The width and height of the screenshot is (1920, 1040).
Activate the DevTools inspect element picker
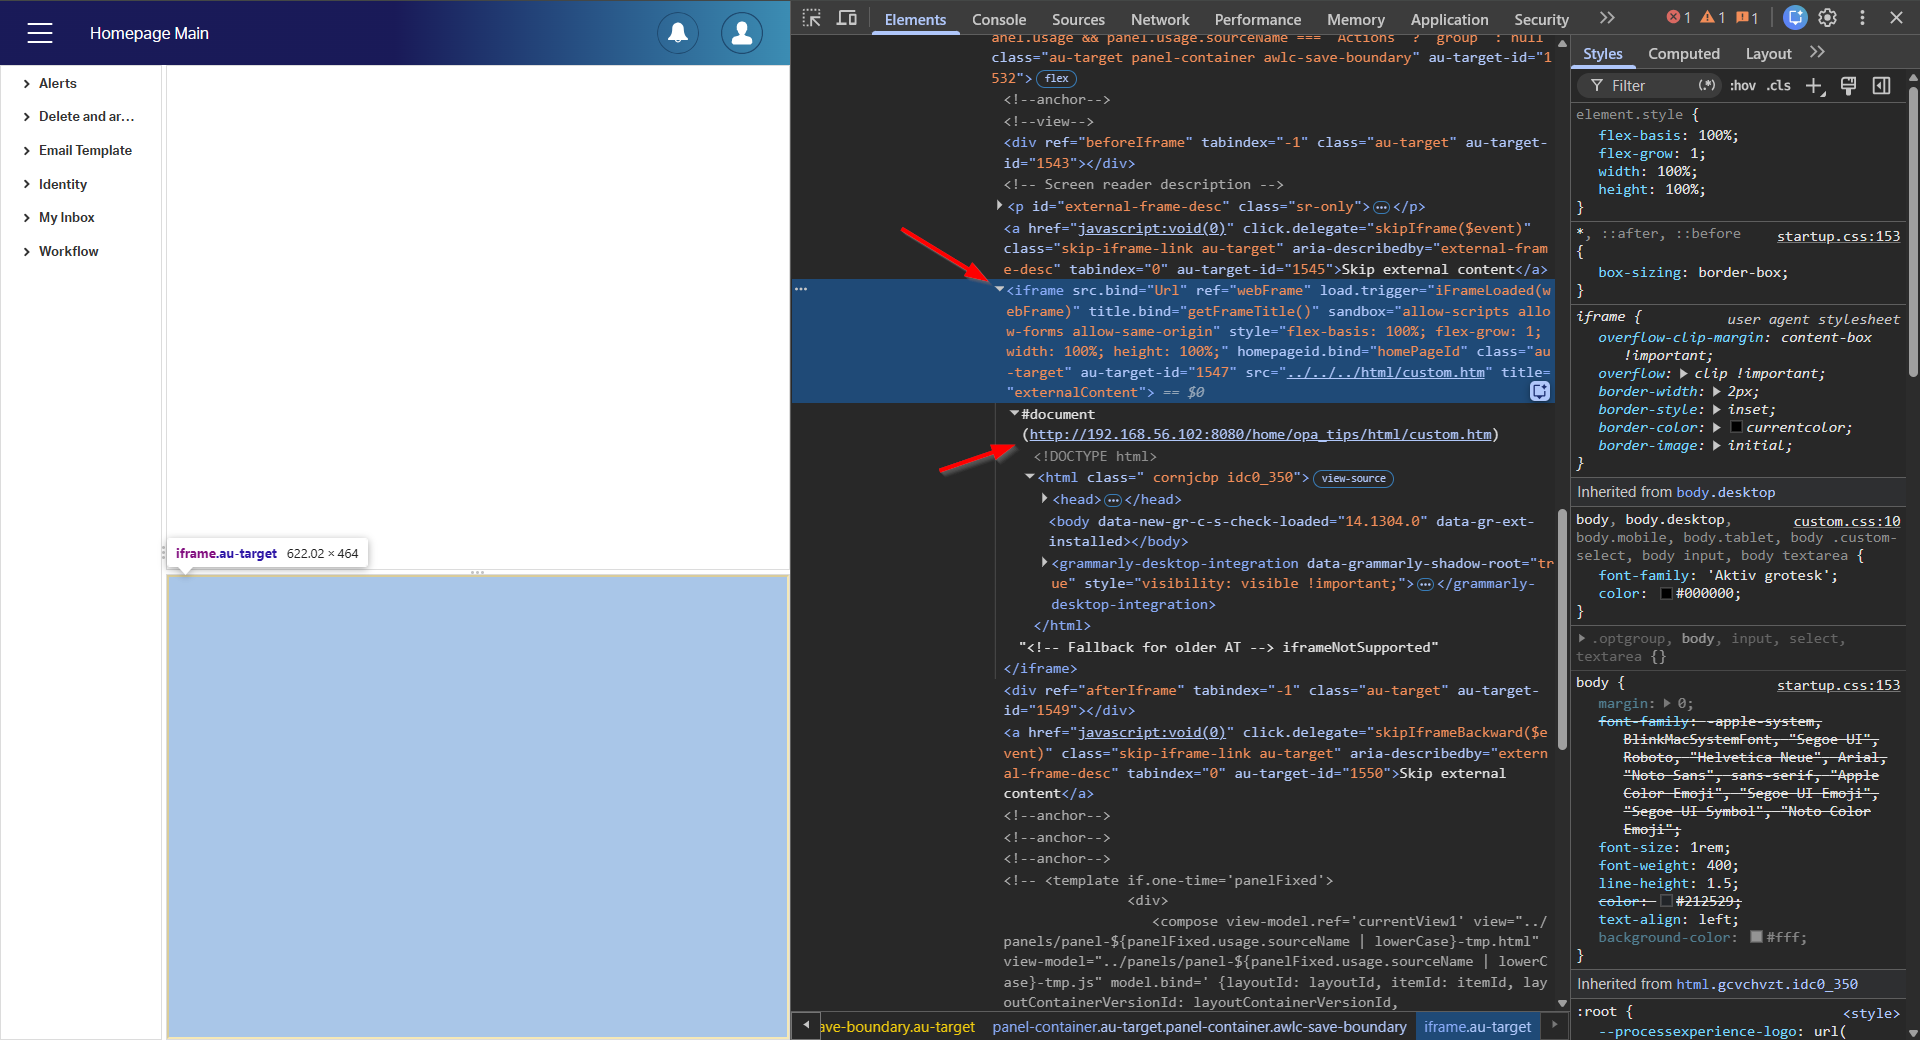tap(812, 18)
